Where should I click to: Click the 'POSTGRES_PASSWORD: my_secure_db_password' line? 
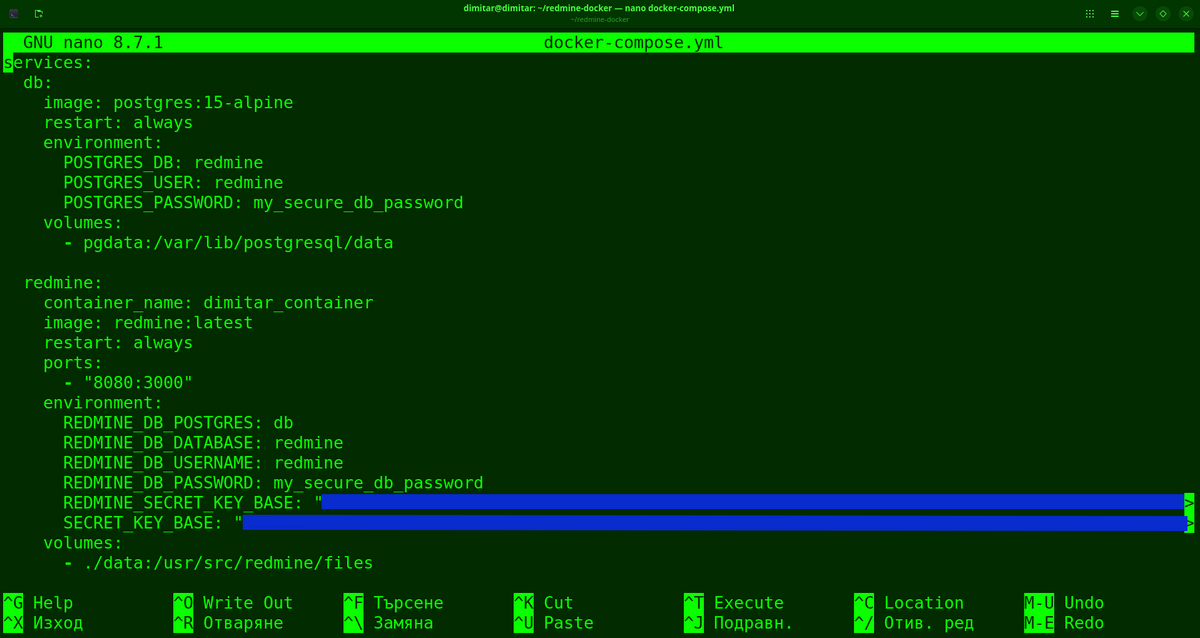[x=263, y=203]
